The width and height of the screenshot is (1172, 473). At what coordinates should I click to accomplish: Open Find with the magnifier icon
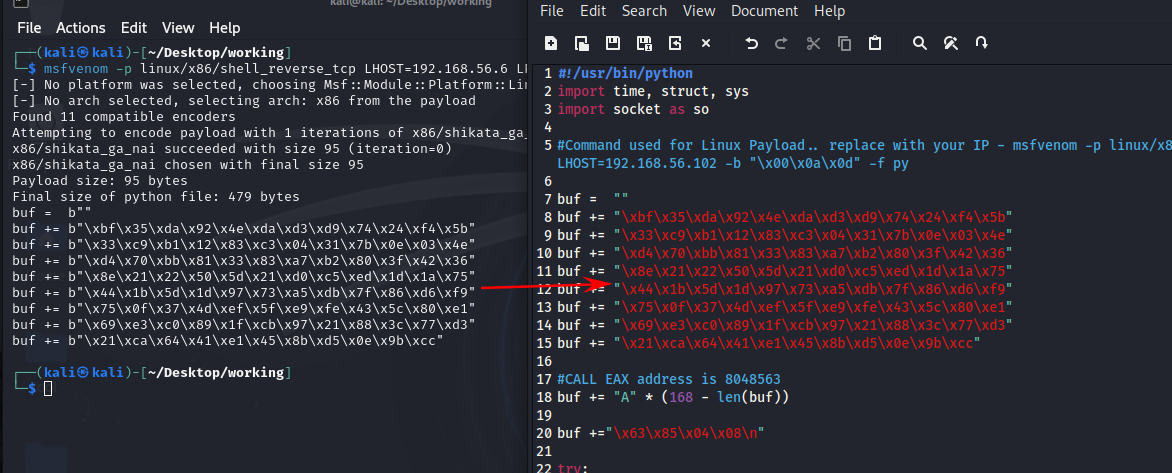920,43
